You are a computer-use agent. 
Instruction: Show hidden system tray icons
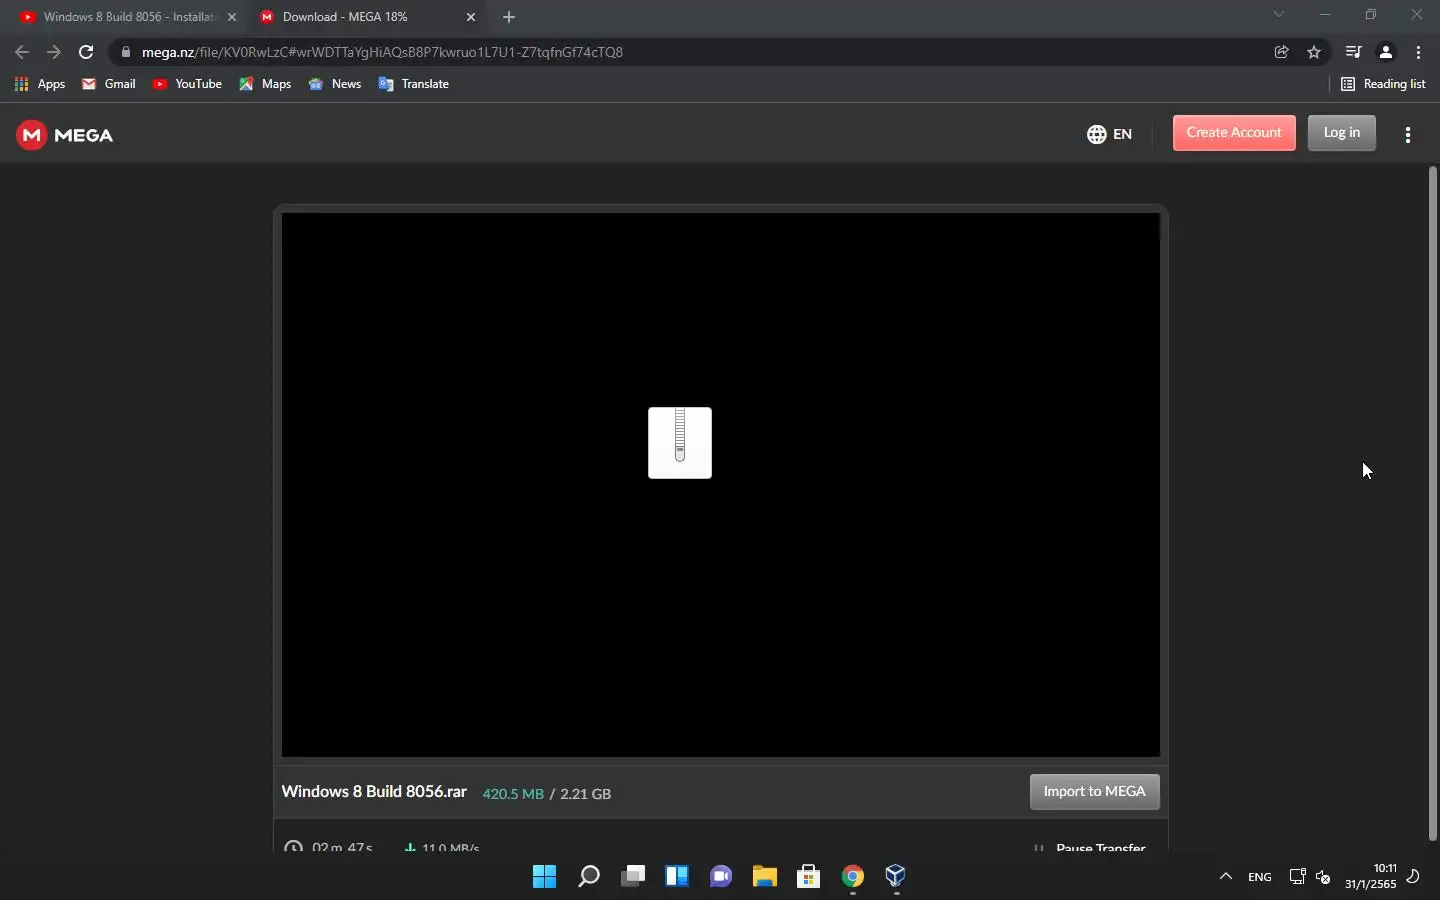1226,877
